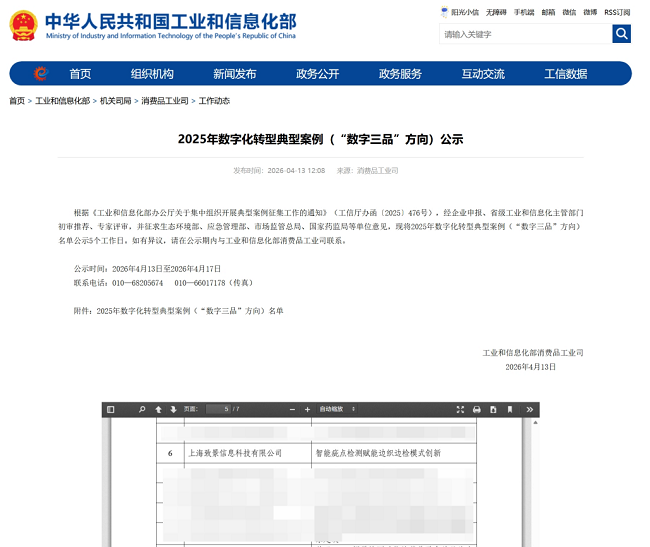This screenshot has width=650, height=547.
Task: Click 首页 in the breadcrumb
Action: 17,101
